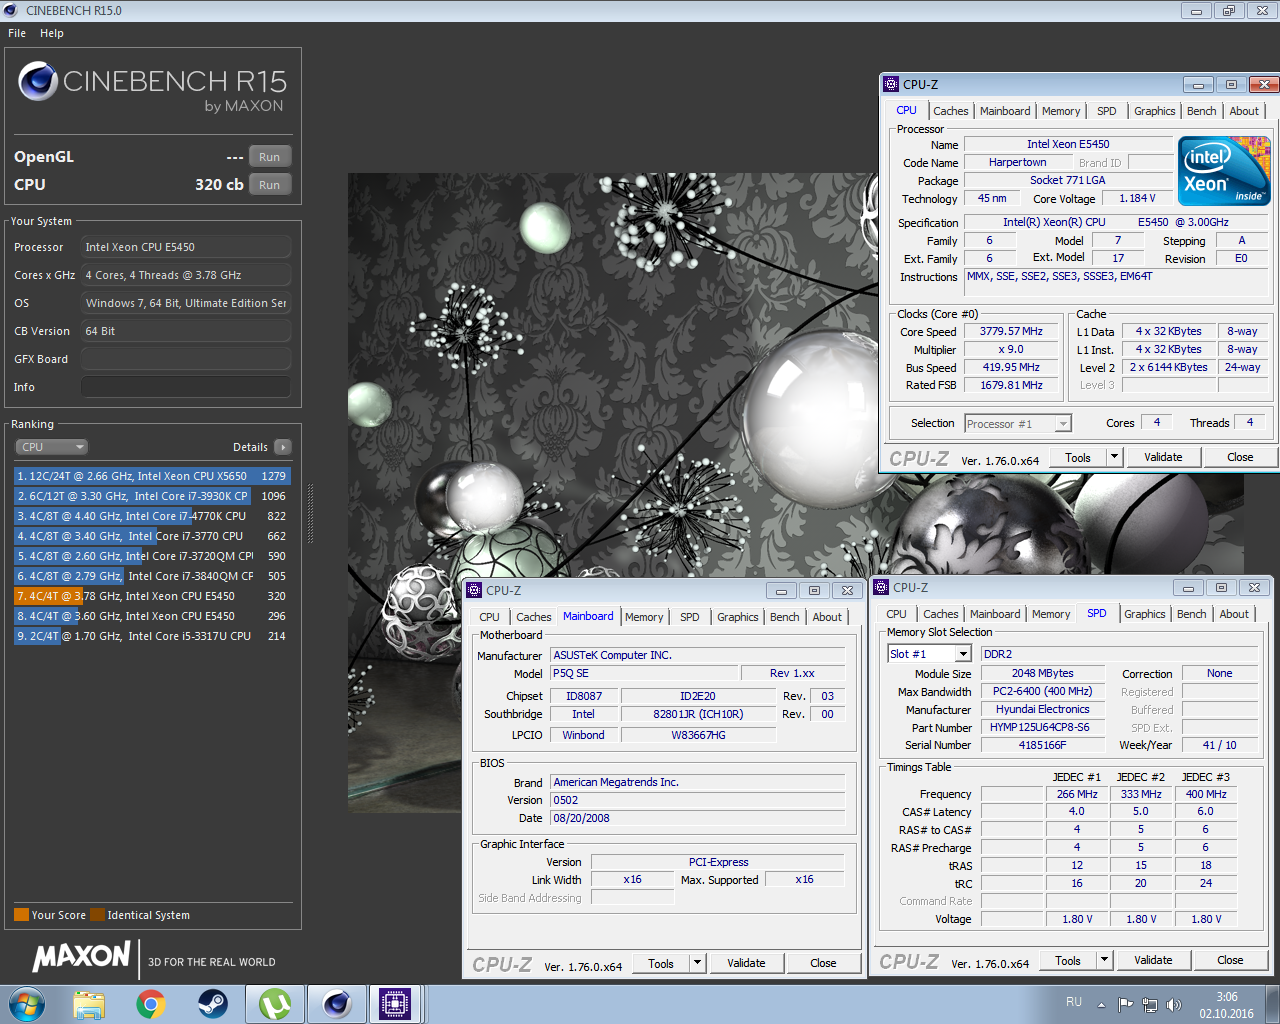Image resolution: width=1280 pixels, height=1024 pixels.
Task: Click Validate in the CPU window
Action: tap(1163, 457)
